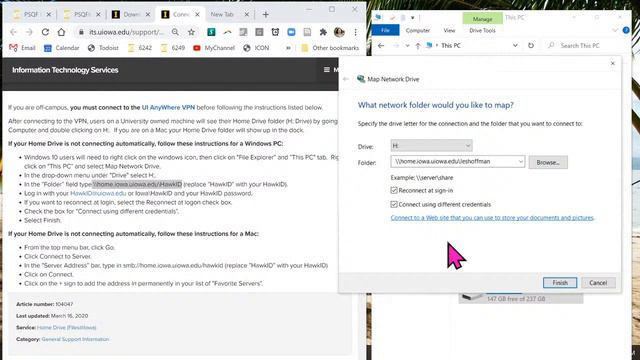Open Chrome extensions puzzle icon
Viewport: 640px width, 360px height.
pyautogui.click(x=323, y=32)
